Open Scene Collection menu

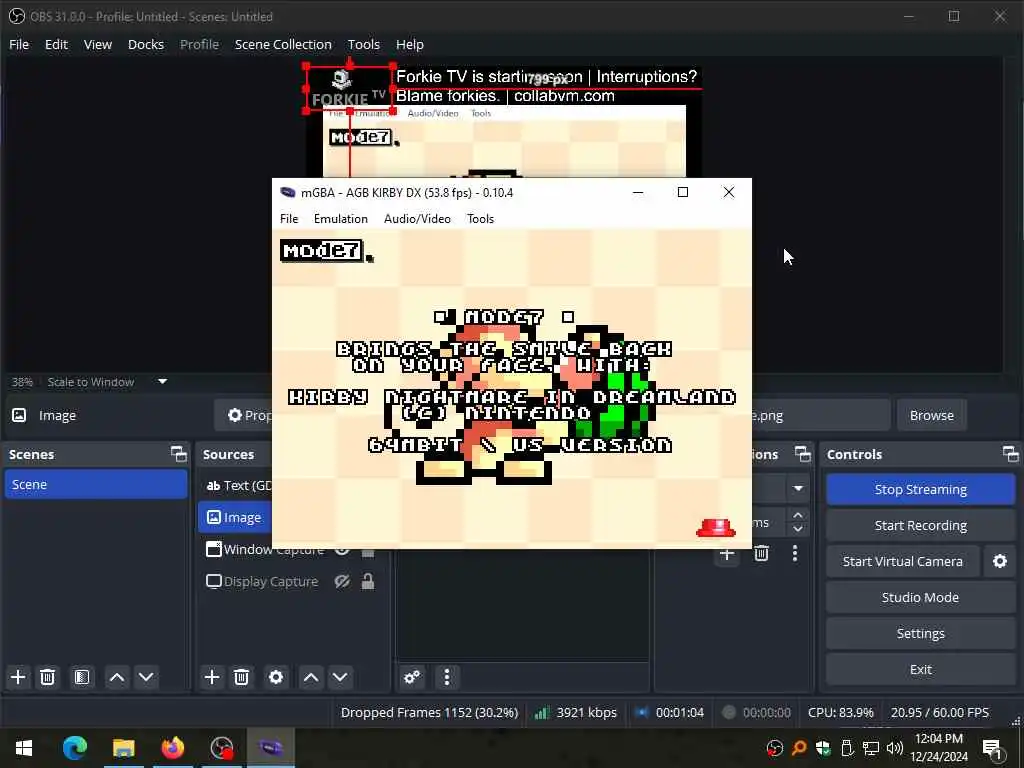pyautogui.click(x=283, y=44)
